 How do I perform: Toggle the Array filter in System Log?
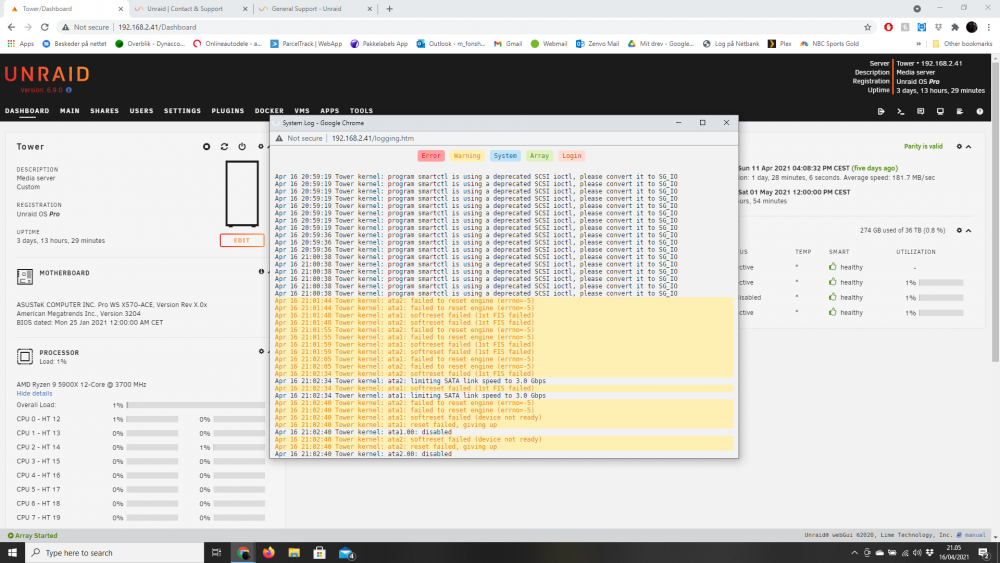coord(539,156)
